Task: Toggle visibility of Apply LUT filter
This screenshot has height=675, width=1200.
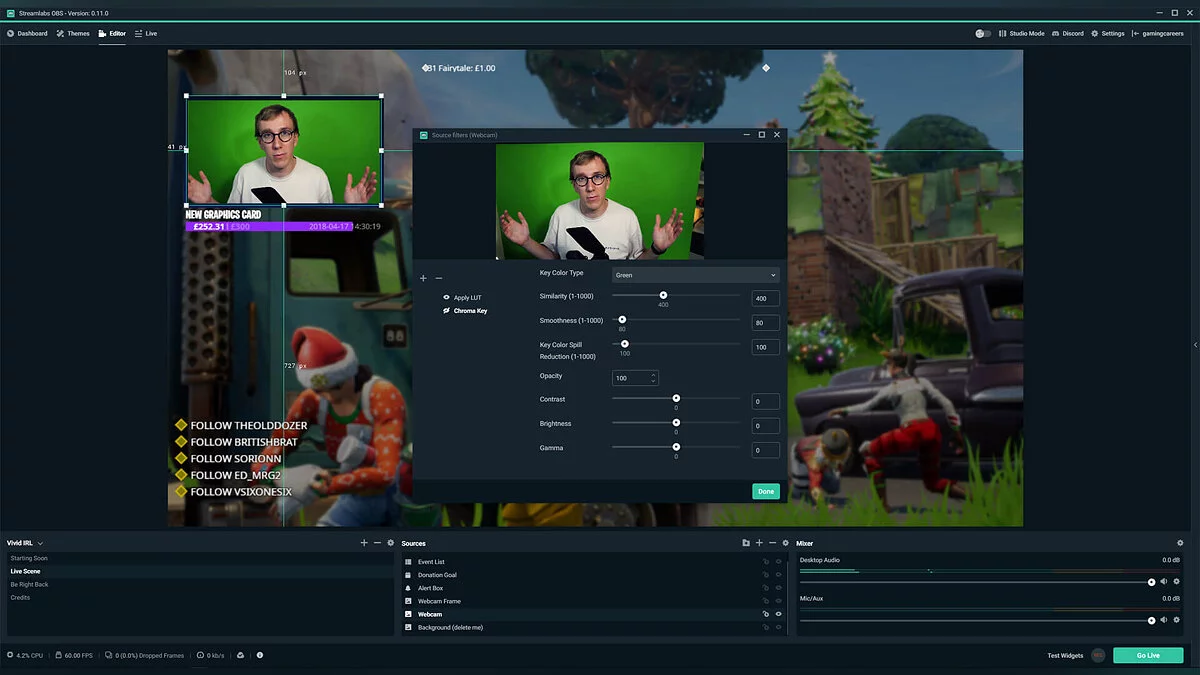Action: click(x=446, y=297)
